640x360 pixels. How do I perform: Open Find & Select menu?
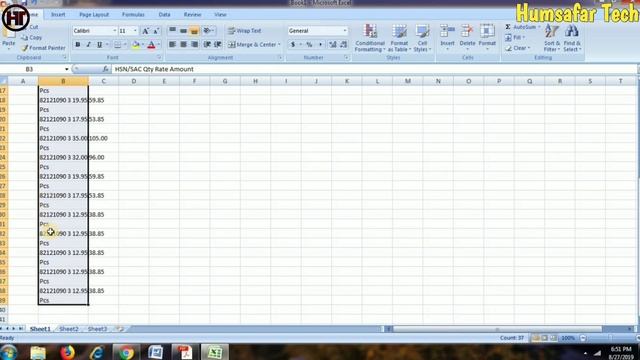point(572,38)
